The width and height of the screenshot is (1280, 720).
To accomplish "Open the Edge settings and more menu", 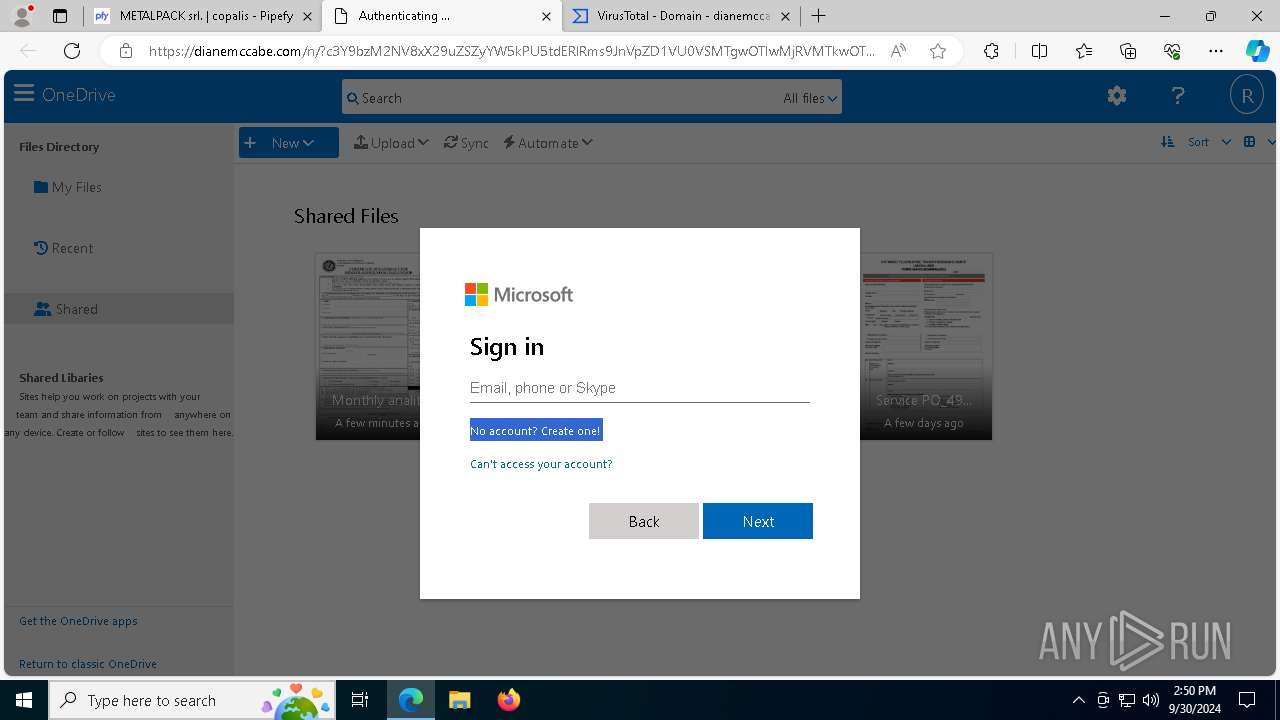I will coord(1216,51).
